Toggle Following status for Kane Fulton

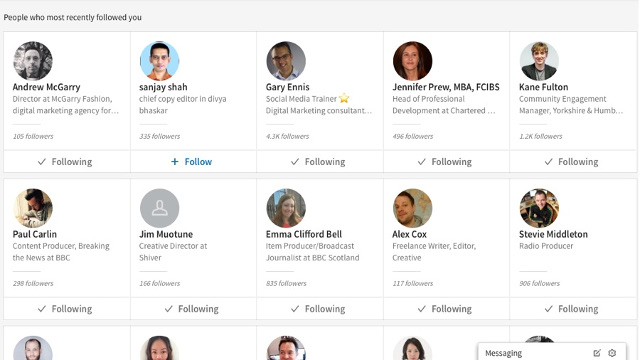[x=573, y=162]
